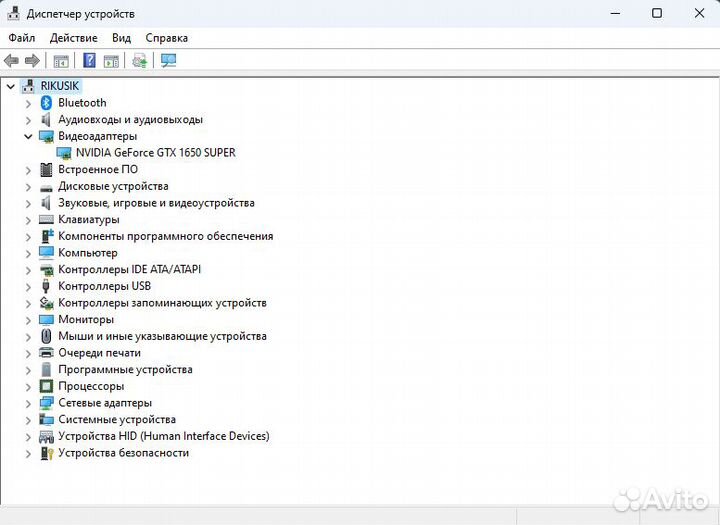Image resolution: width=720 pixels, height=525 pixels.
Task: Click the Back arrow toolbar icon
Action: (11, 60)
